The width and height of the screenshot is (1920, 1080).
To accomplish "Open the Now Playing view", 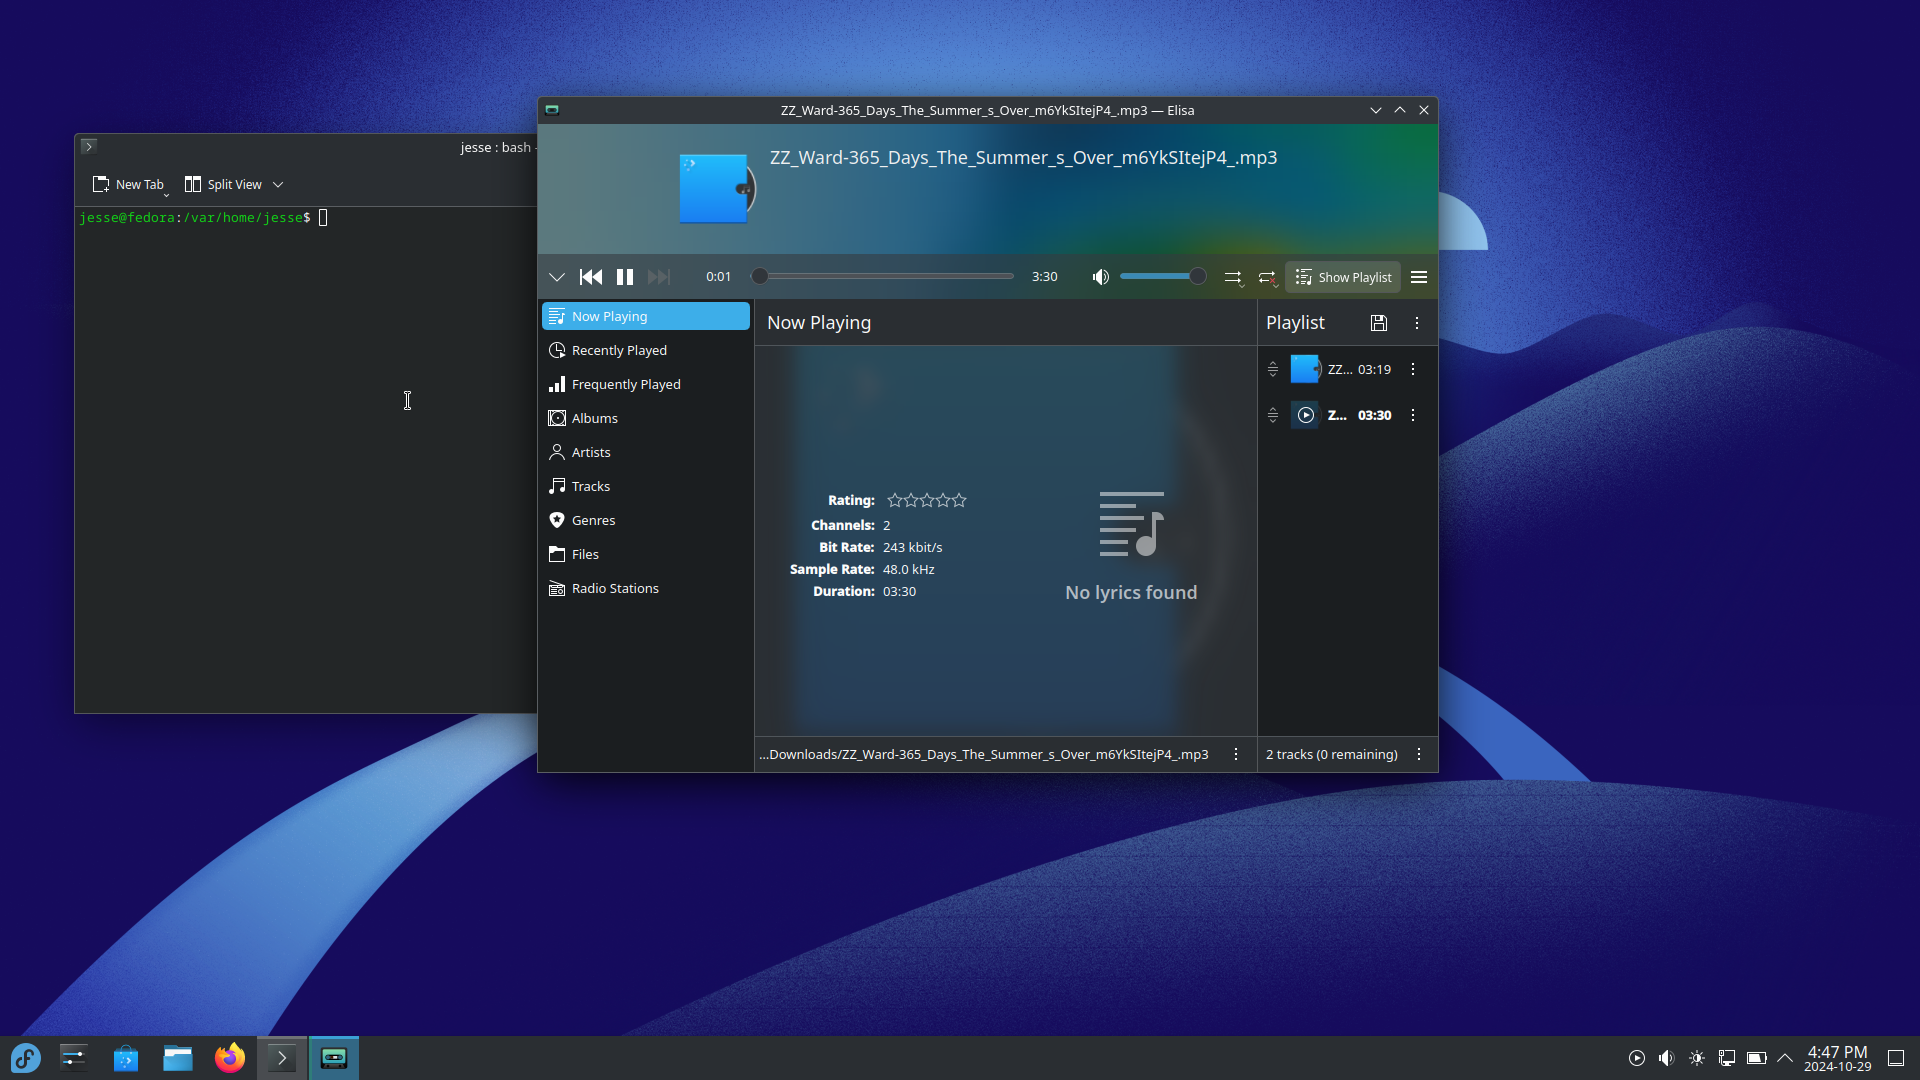I will click(x=646, y=316).
